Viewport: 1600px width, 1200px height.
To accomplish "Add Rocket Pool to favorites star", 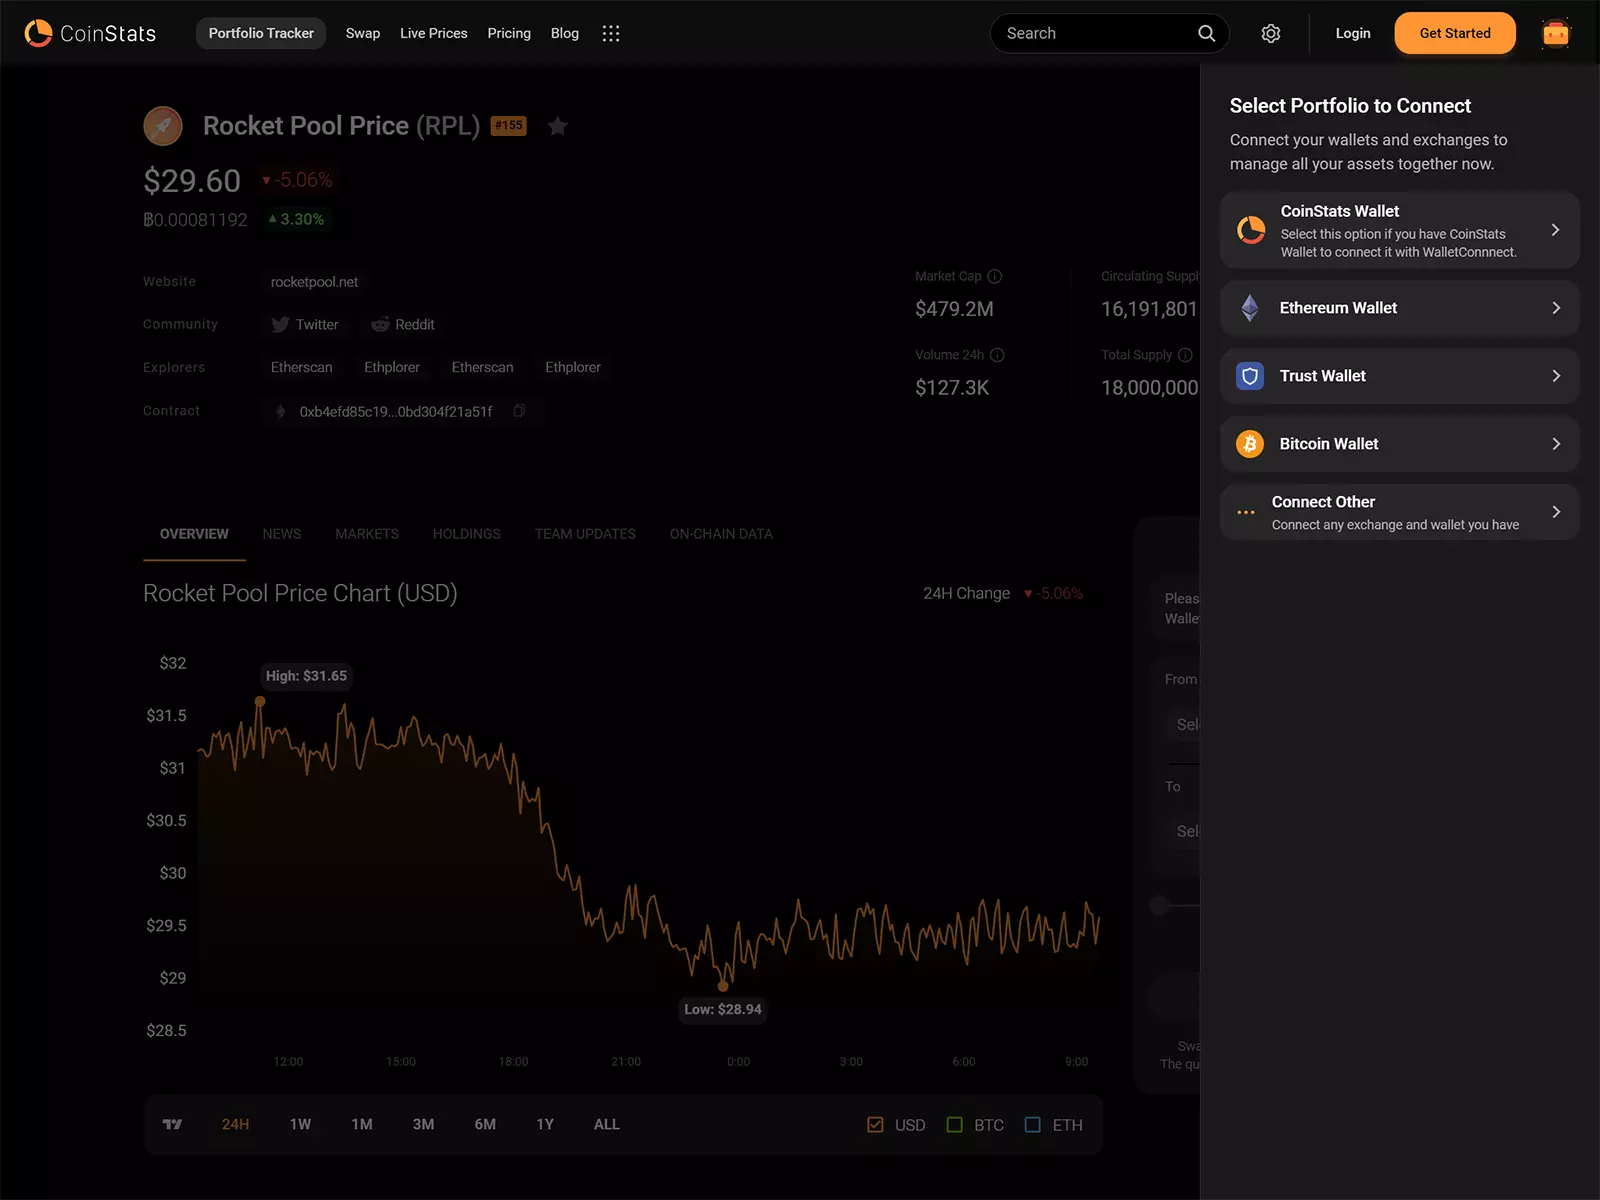I will tap(558, 126).
